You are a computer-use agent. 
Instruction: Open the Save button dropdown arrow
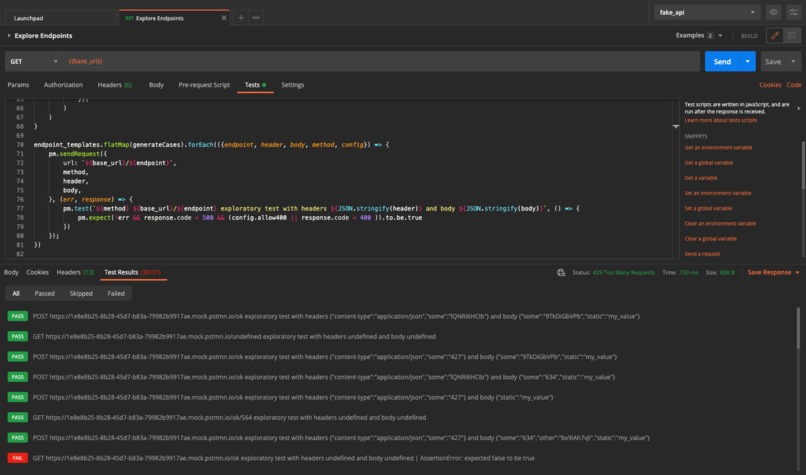(x=793, y=61)
